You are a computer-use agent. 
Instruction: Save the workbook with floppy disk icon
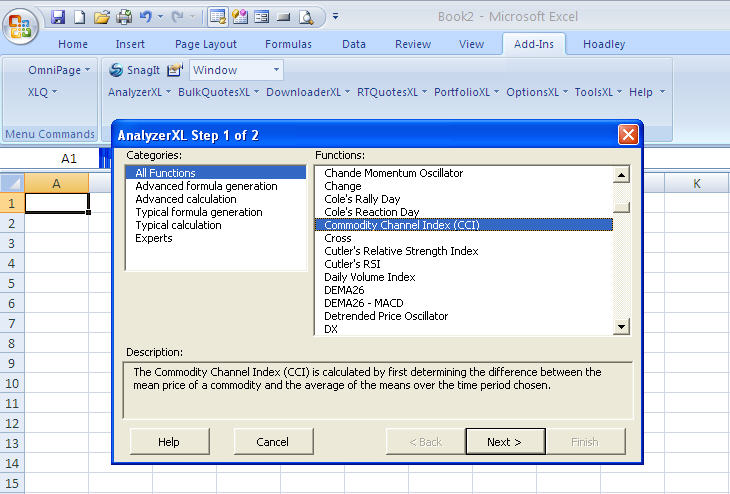point(58,17)
